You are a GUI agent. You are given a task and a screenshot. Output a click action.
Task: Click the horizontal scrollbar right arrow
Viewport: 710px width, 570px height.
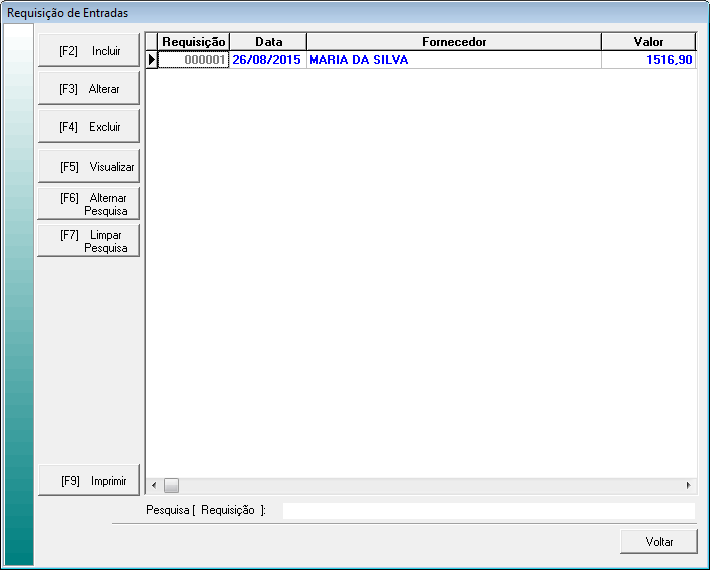688,485
